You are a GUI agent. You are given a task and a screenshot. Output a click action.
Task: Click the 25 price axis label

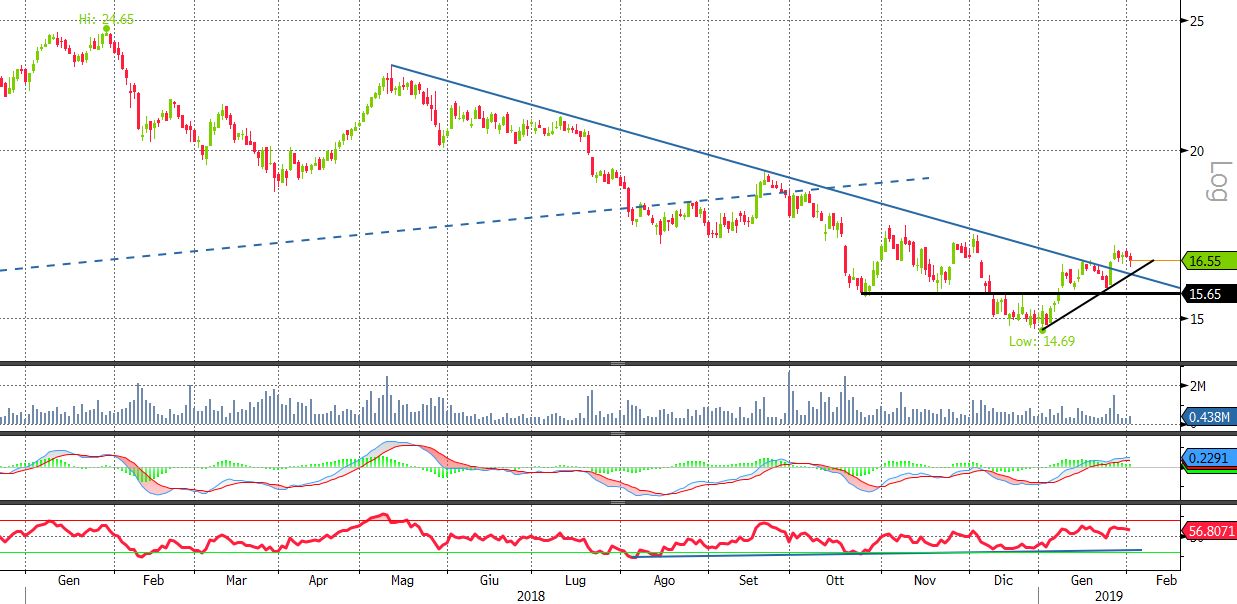1196,21
